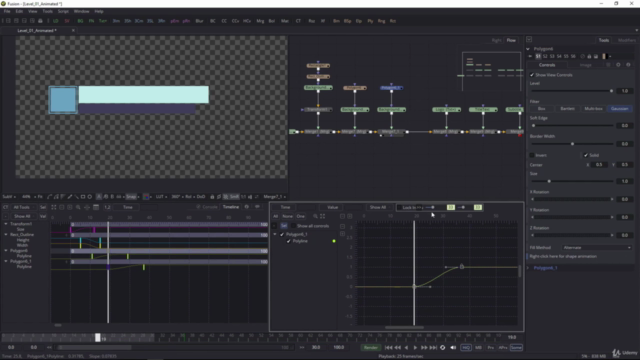Click the None button in spline editor
Image resolution: width=640 pixels, height=360 pixels.
[x=287, y=216]
